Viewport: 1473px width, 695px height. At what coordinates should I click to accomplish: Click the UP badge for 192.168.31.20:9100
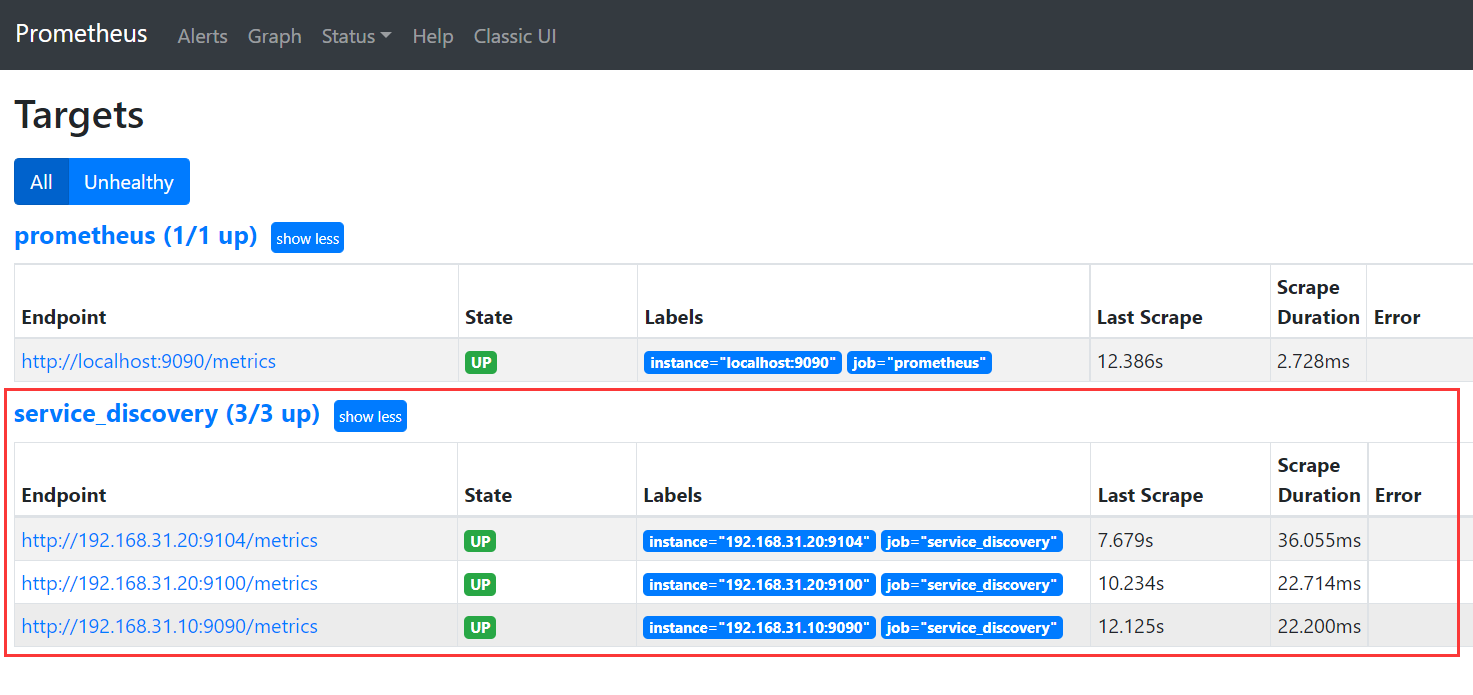tap(480, 584)
